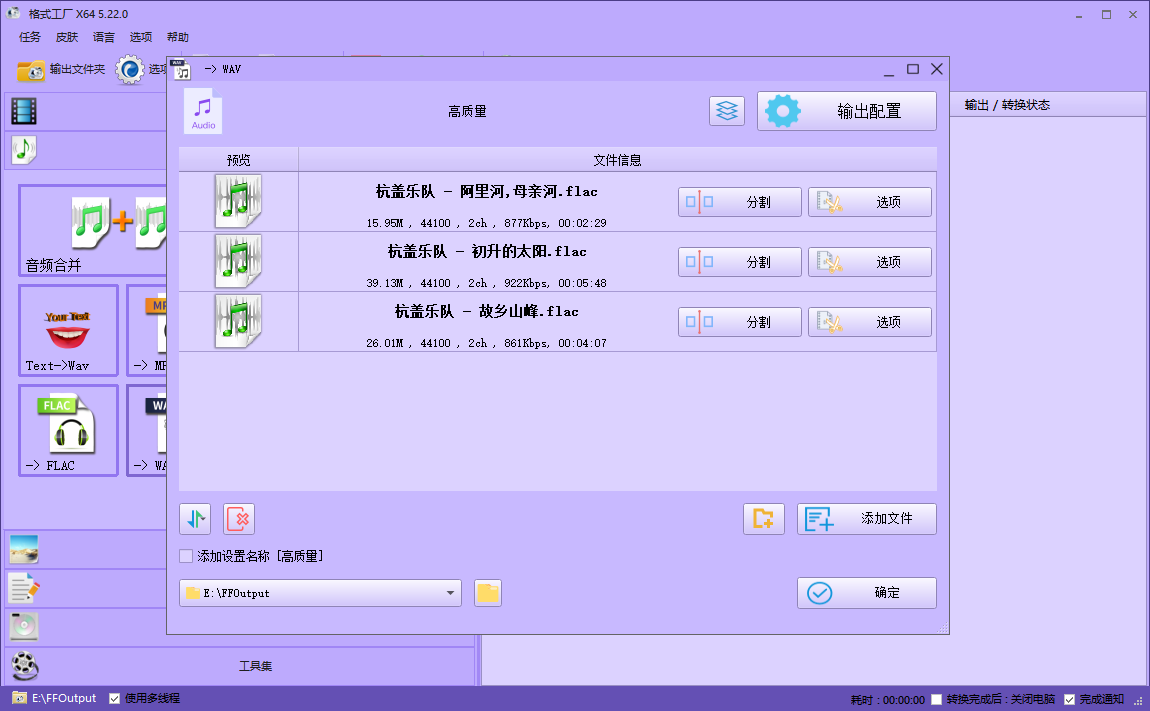Click the 输出 / 转换状态 column header
The image size is (1150, 711).
click(1007, 105)
